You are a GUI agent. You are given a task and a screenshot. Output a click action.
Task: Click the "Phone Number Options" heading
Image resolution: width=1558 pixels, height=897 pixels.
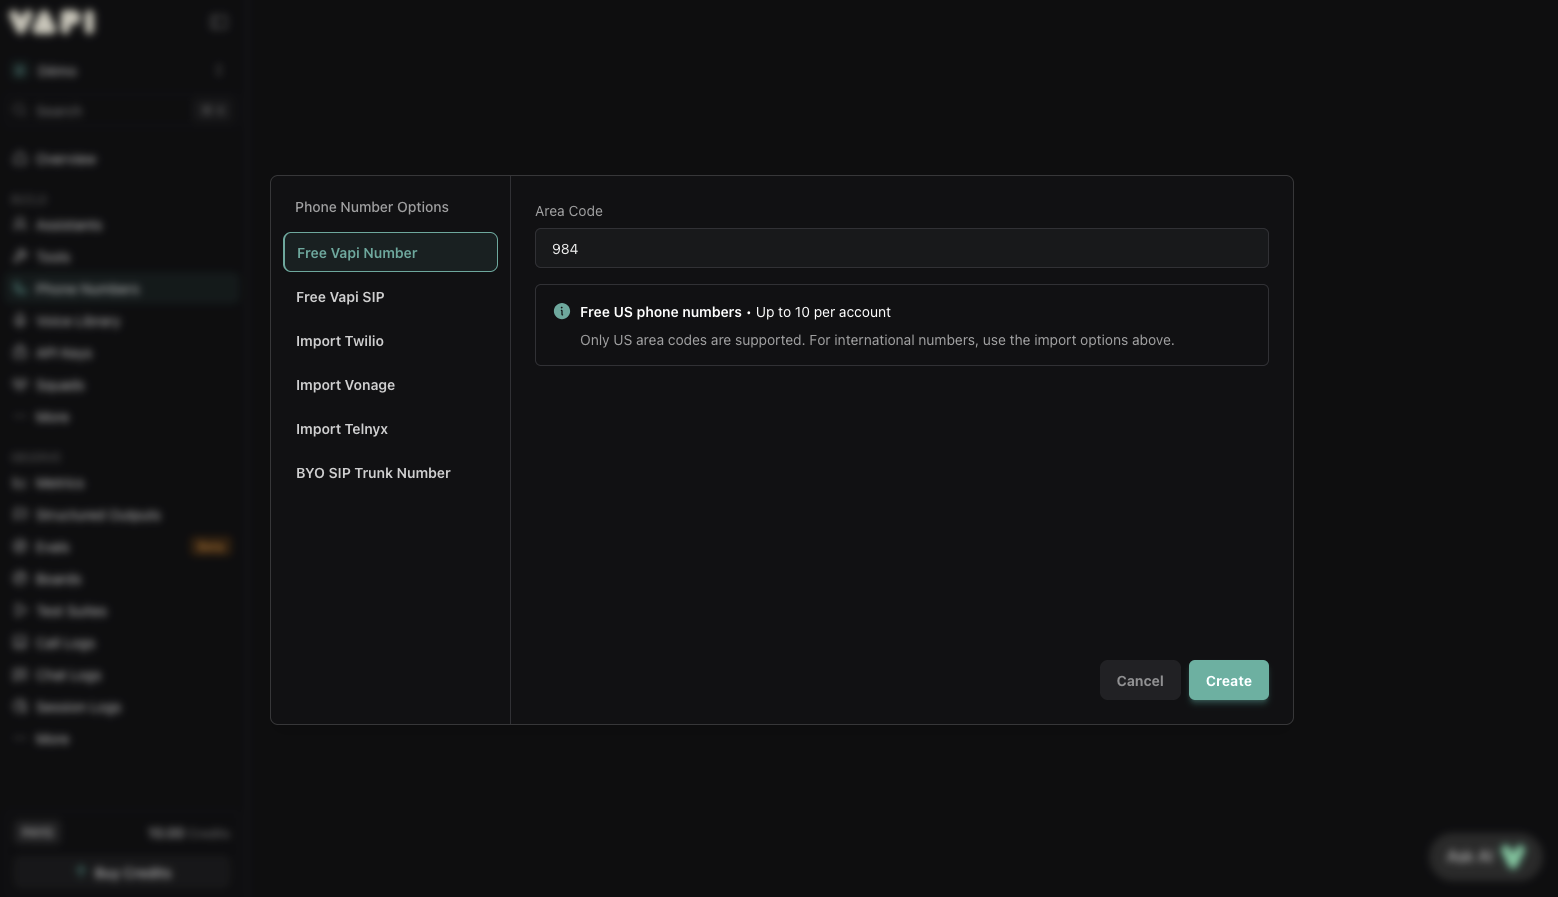(372, 207)
